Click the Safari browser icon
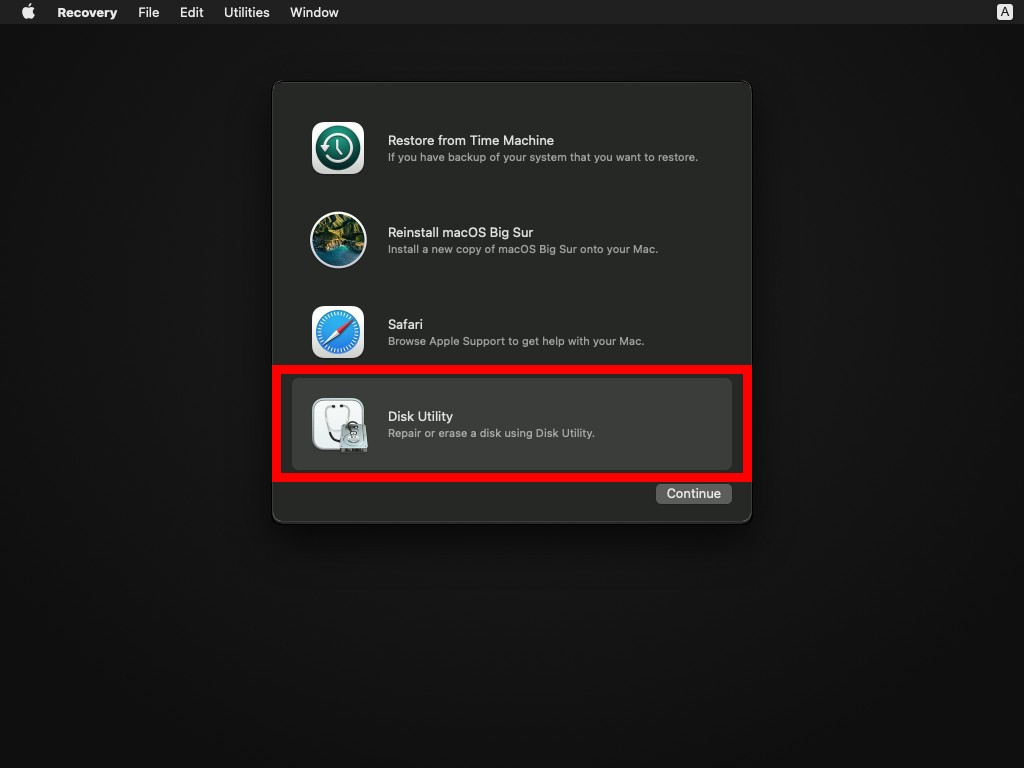Image resolution: width=1024 pixels, height=768 pixels. (x=338, y=332)
